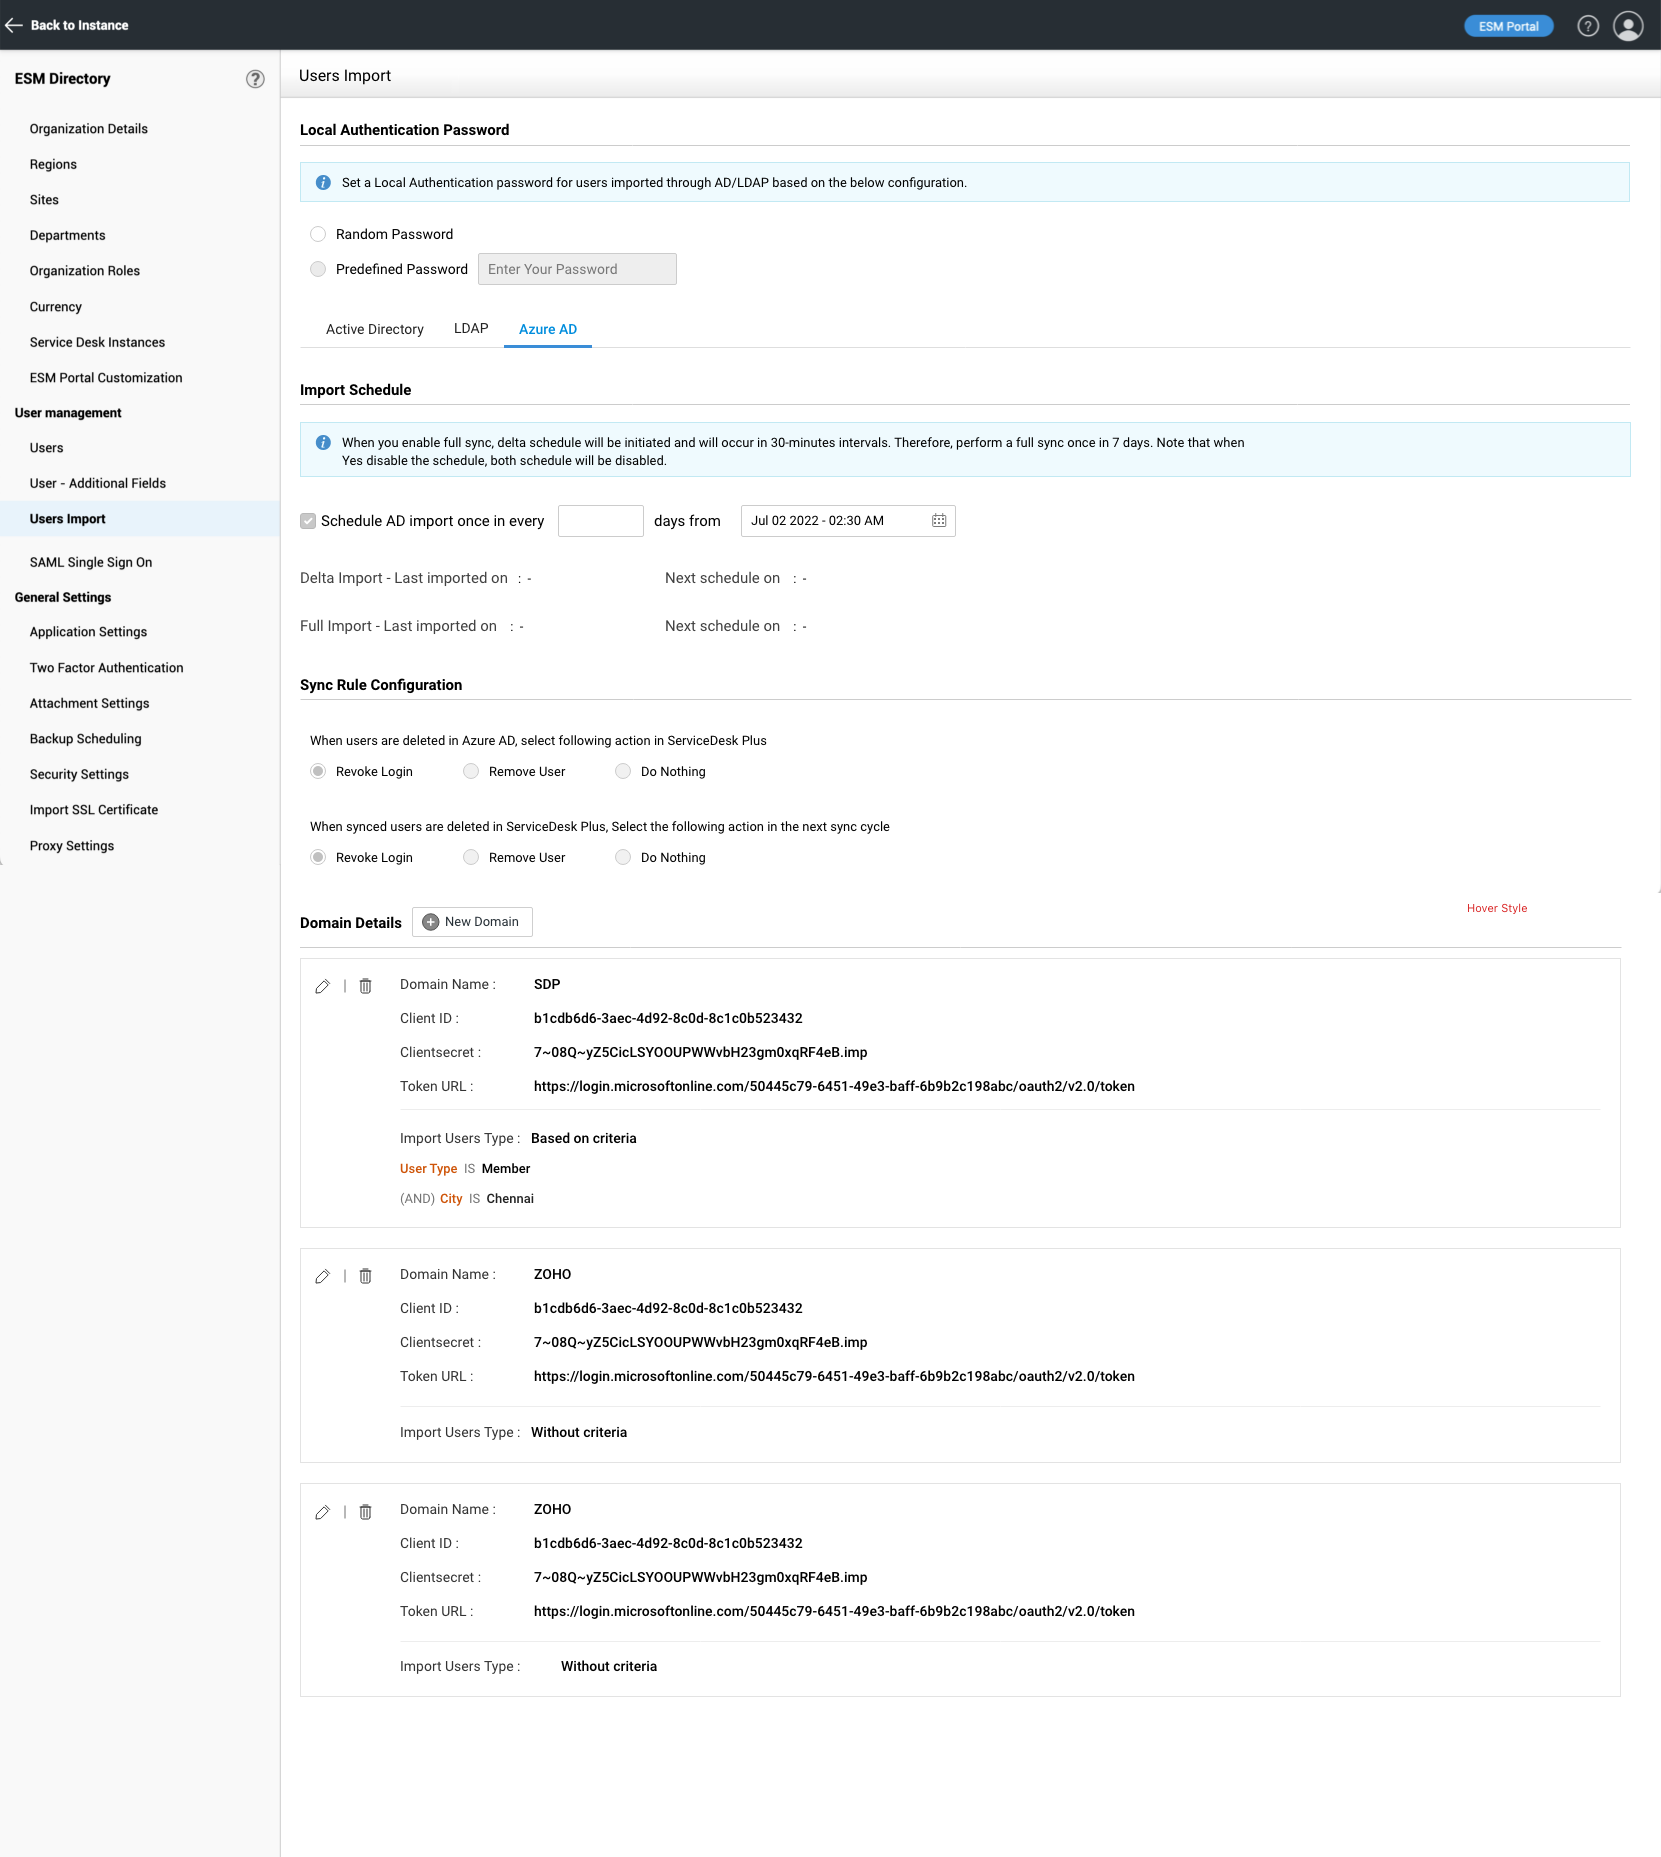Image resolution: width=1661 pixels, height=1857 pixels.
Task: Select the Random Password radio button
Action: [318, 234]
